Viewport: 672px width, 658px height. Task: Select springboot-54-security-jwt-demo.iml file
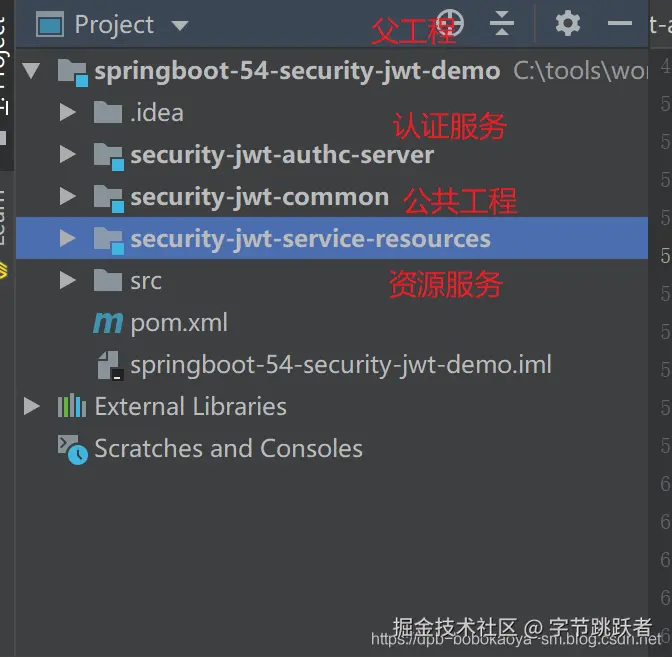pos(341,365)
